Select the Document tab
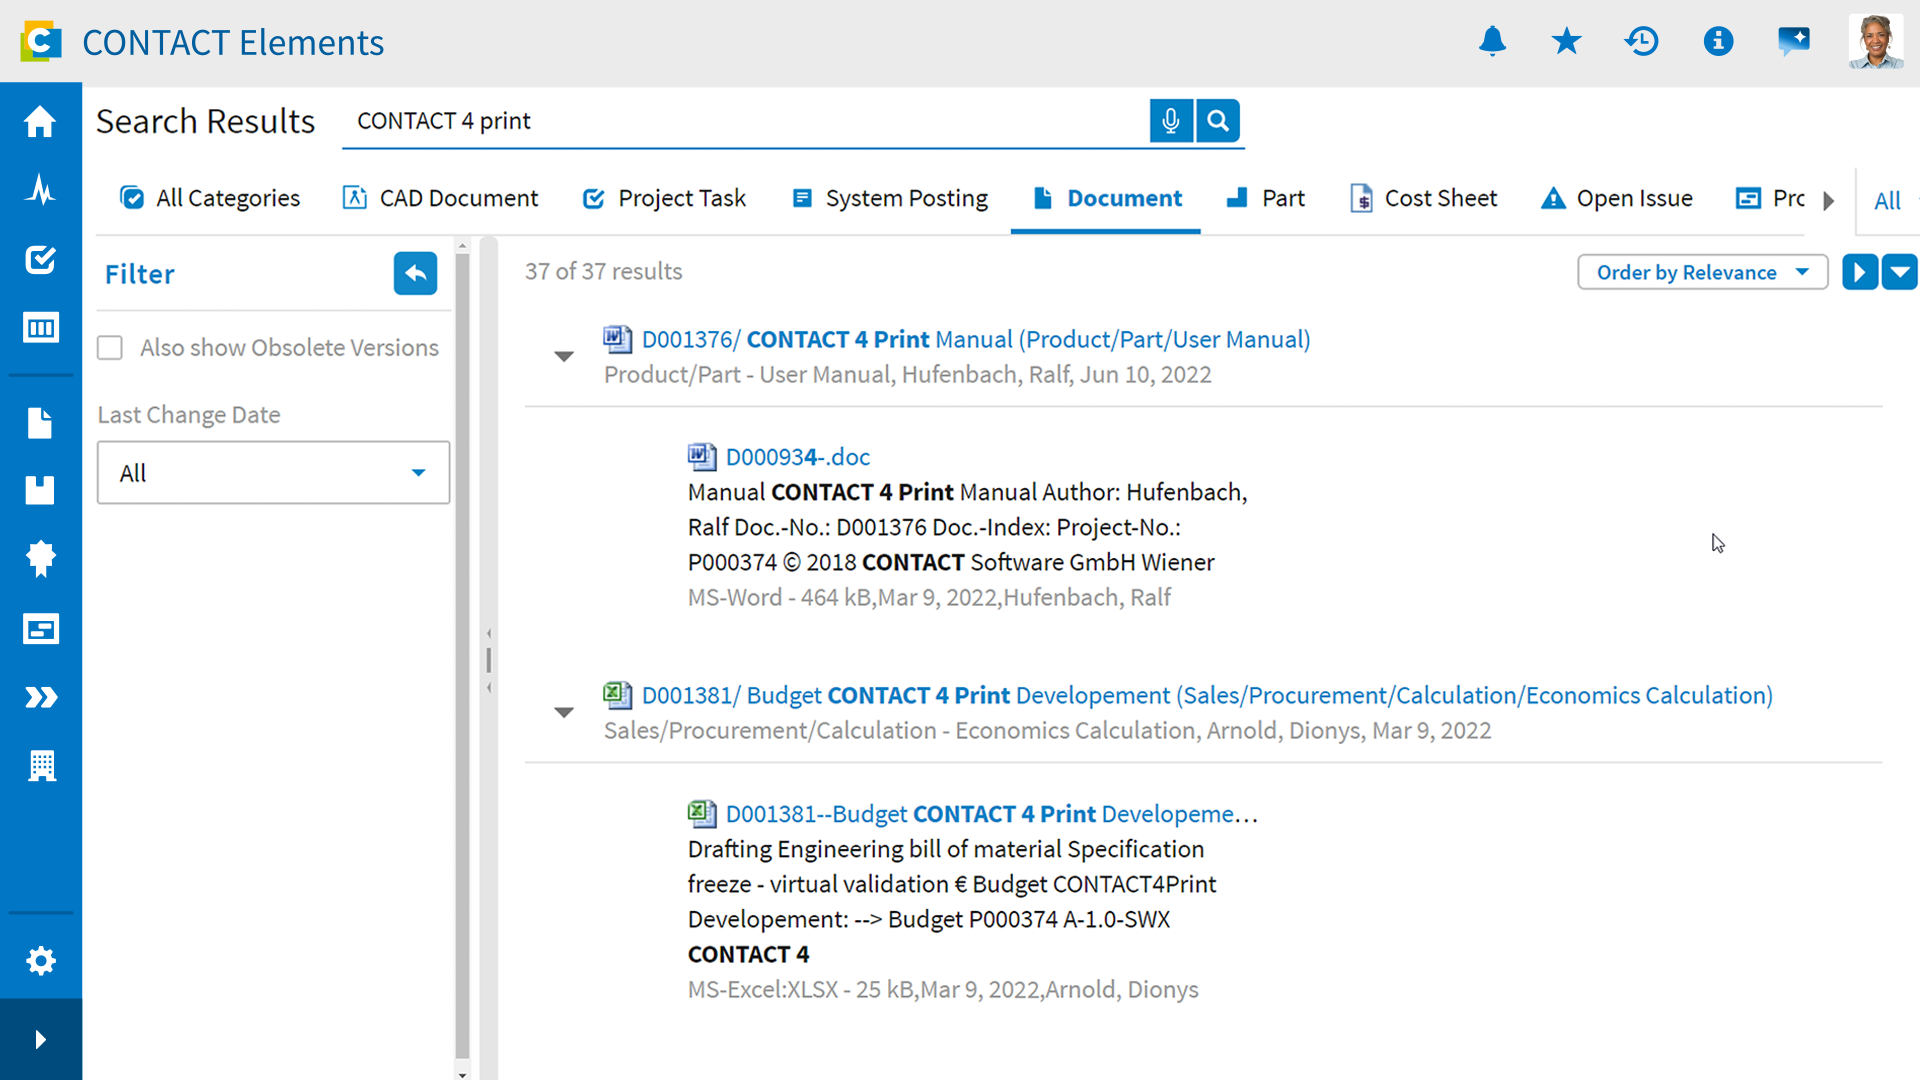1920x1080 pixels. tap(1106, 198)
